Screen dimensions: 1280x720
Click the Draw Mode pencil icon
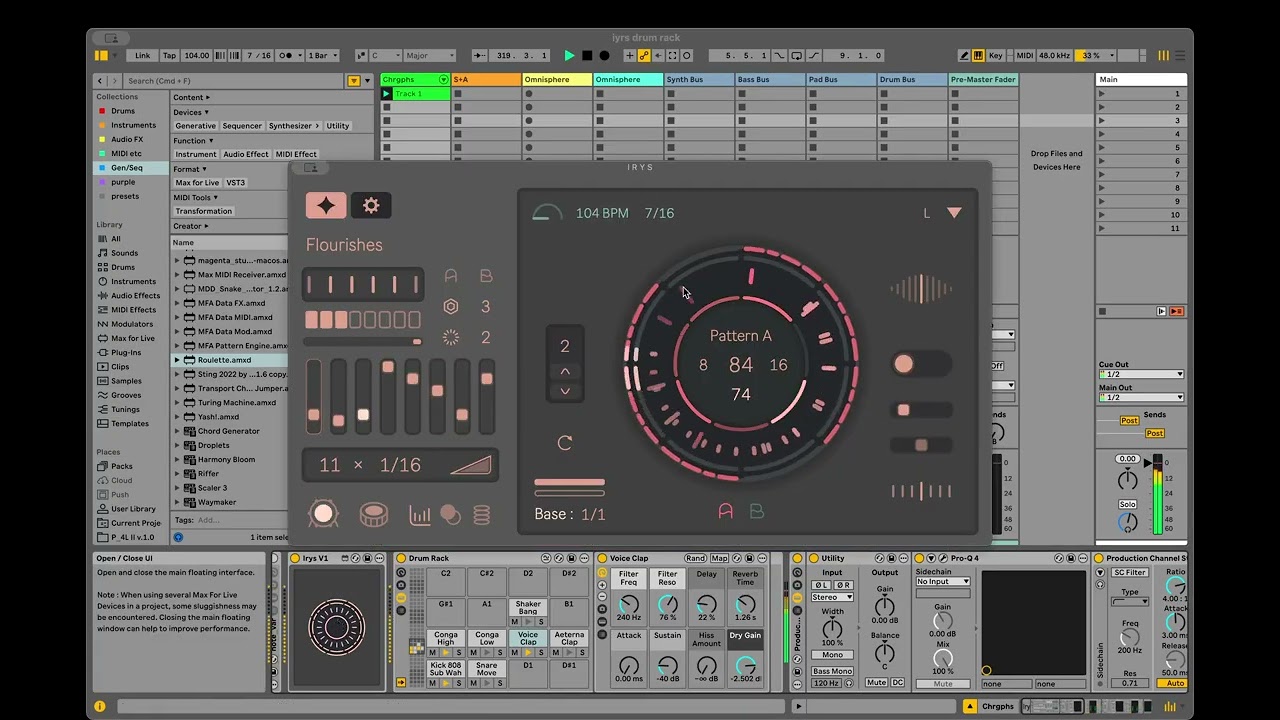coord(964,56)
